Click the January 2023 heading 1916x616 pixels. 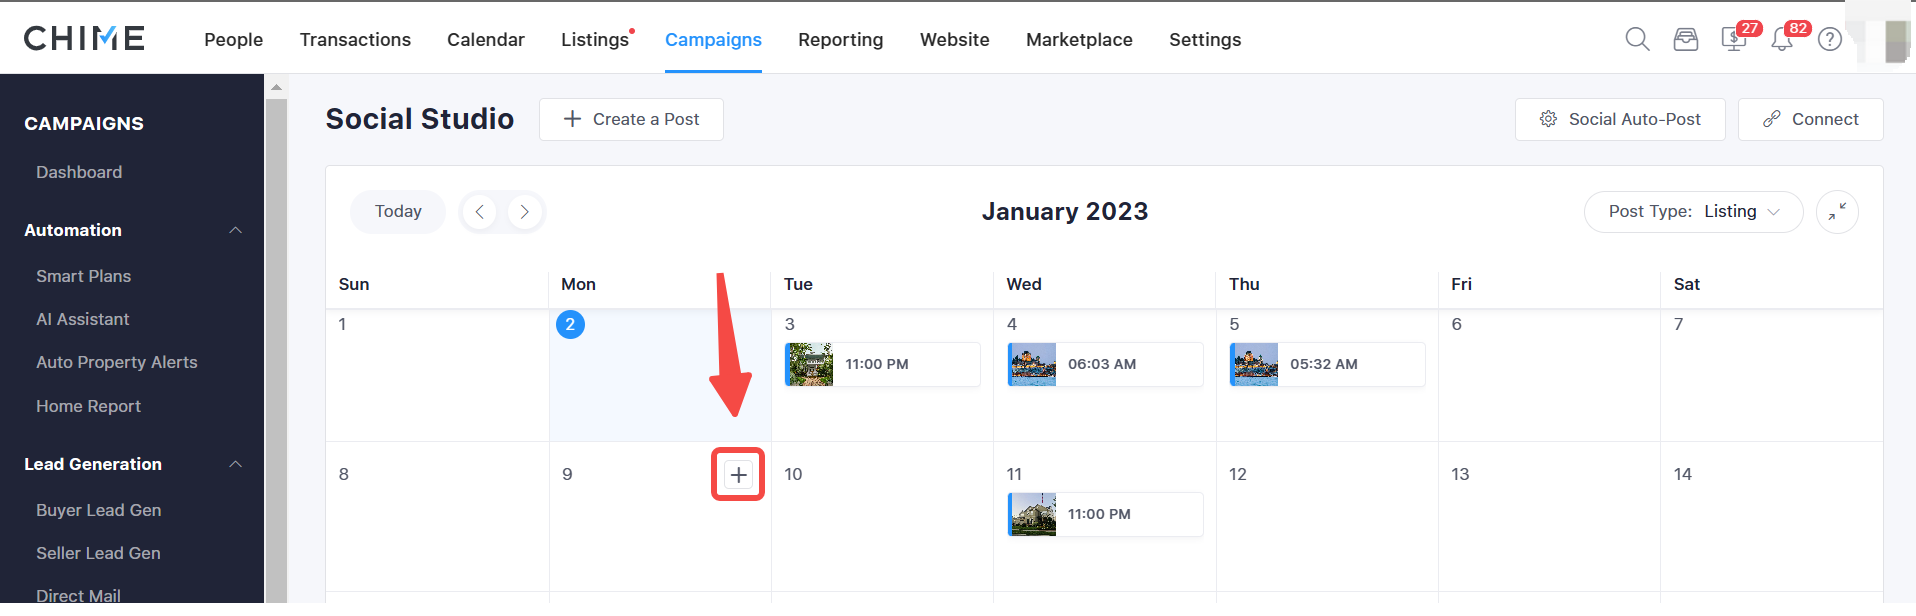tap(1065, 212)
